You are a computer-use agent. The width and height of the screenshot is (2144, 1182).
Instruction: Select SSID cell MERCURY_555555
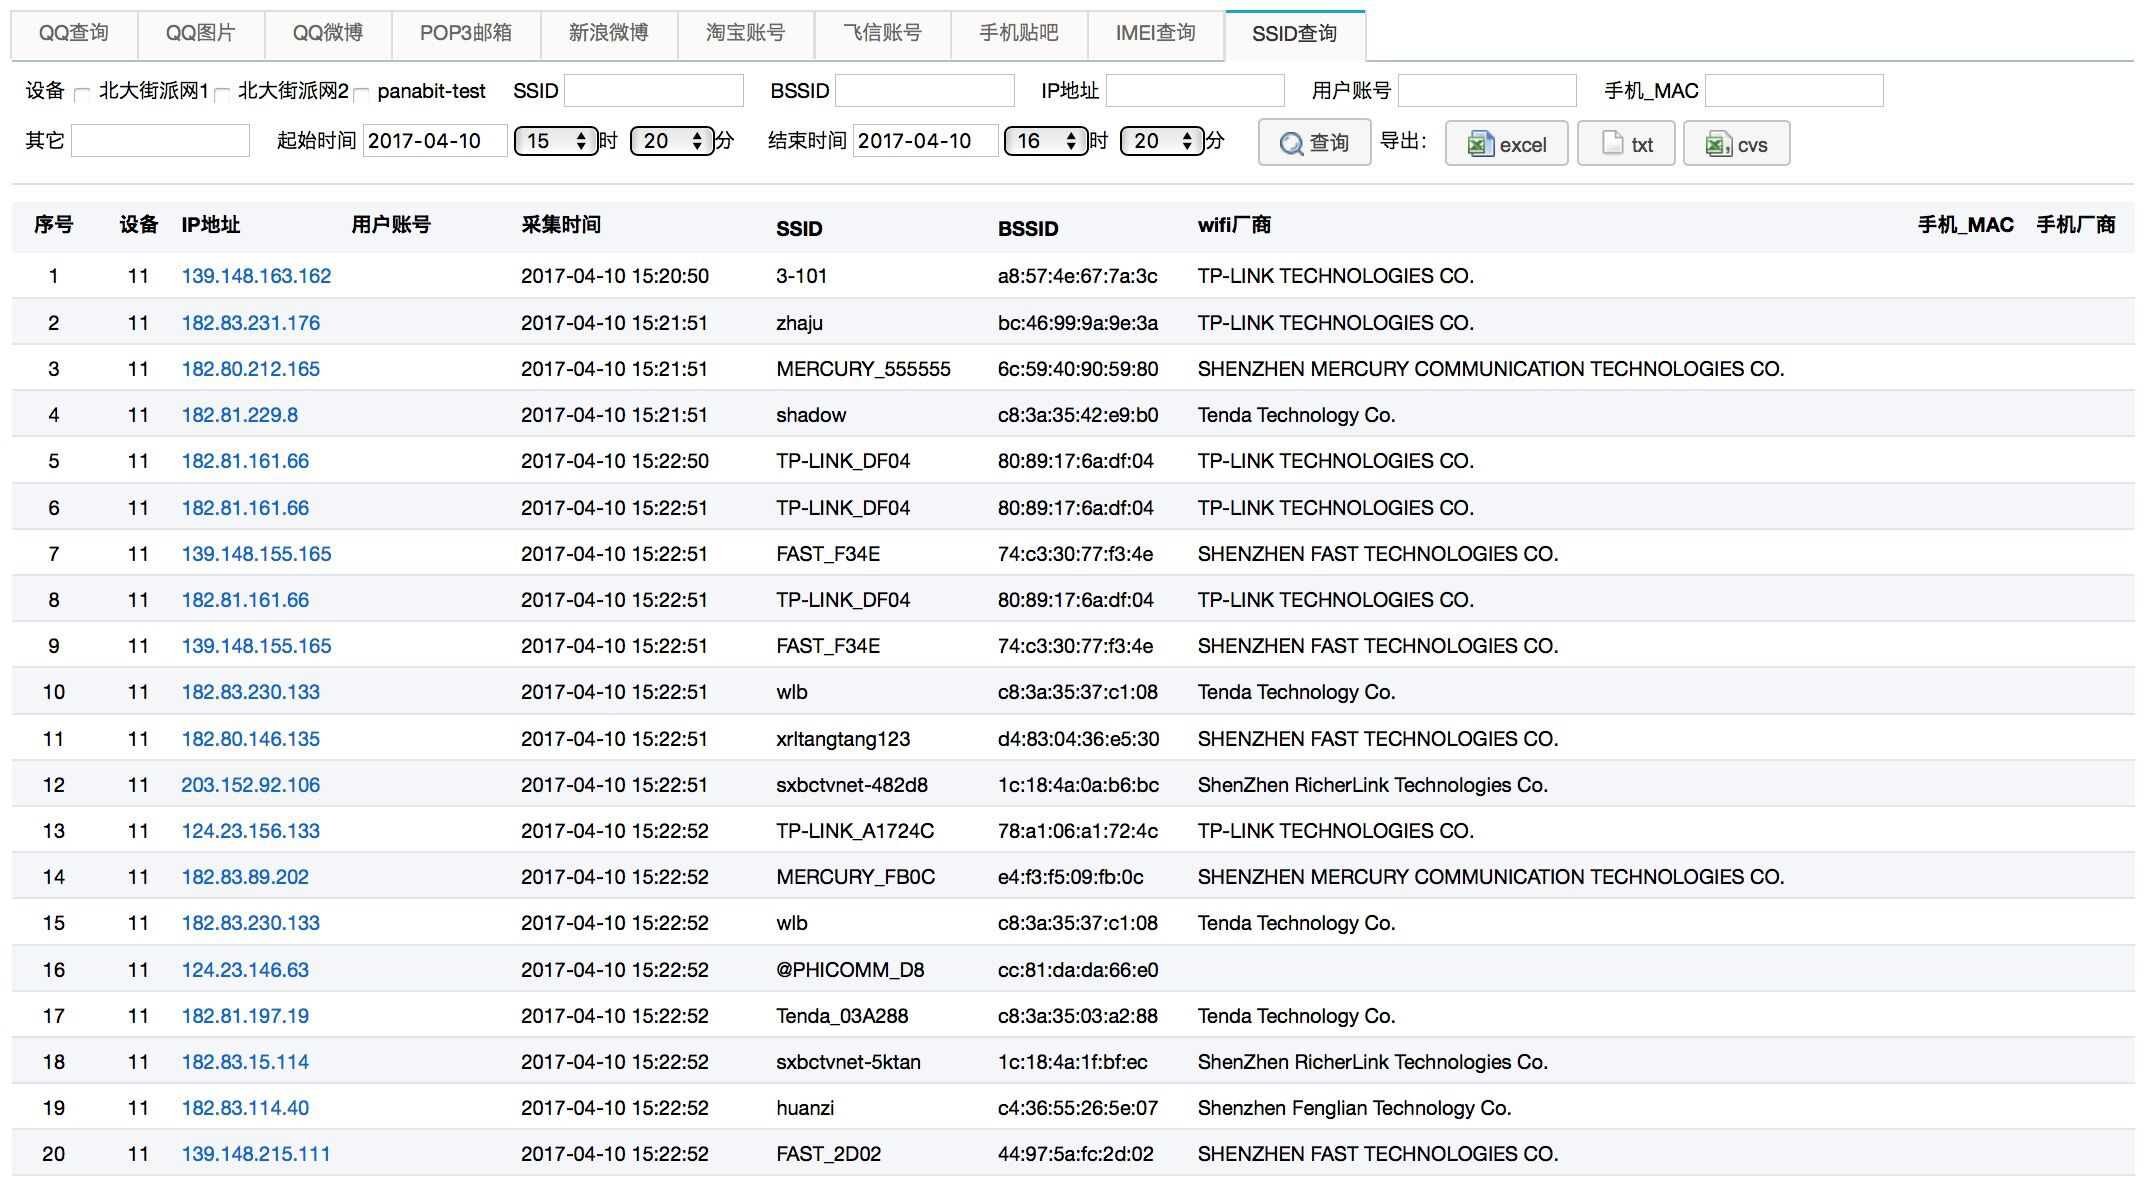click(863, 369)
